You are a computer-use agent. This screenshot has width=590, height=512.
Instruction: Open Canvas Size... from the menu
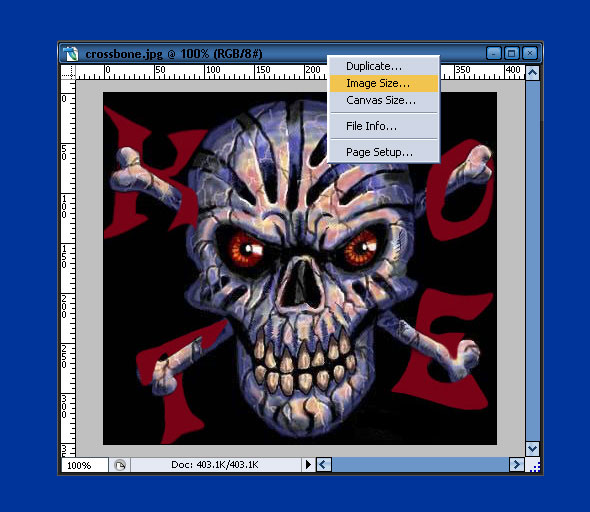[x=384, y=100]
